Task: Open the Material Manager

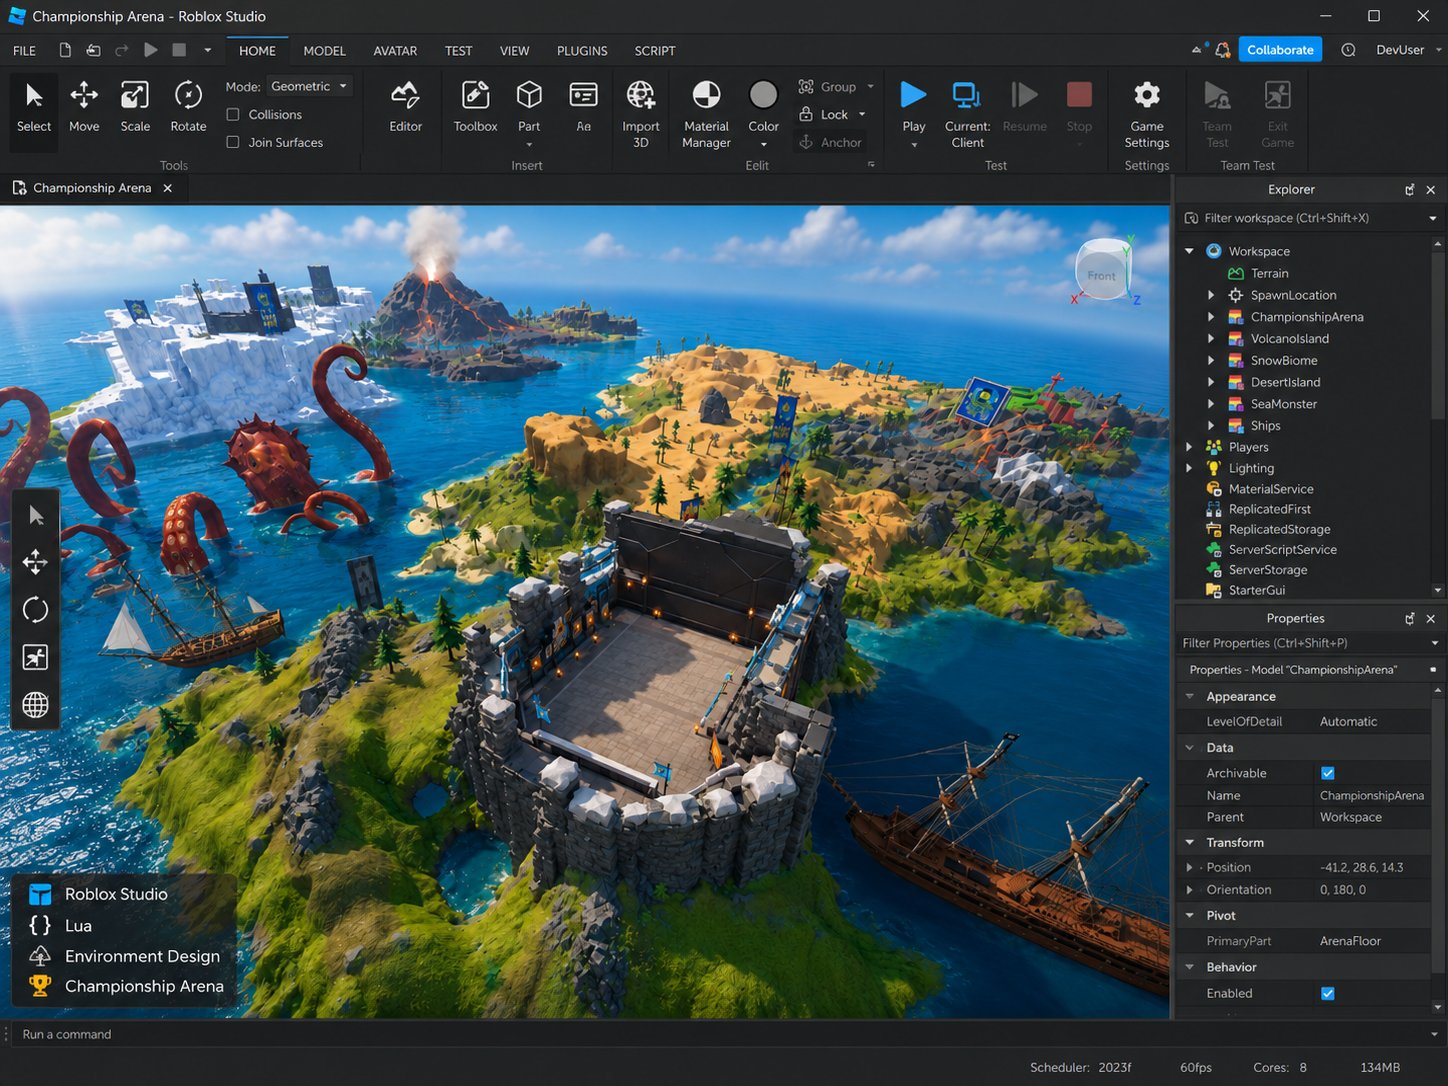Action: [x=706, y=115]
